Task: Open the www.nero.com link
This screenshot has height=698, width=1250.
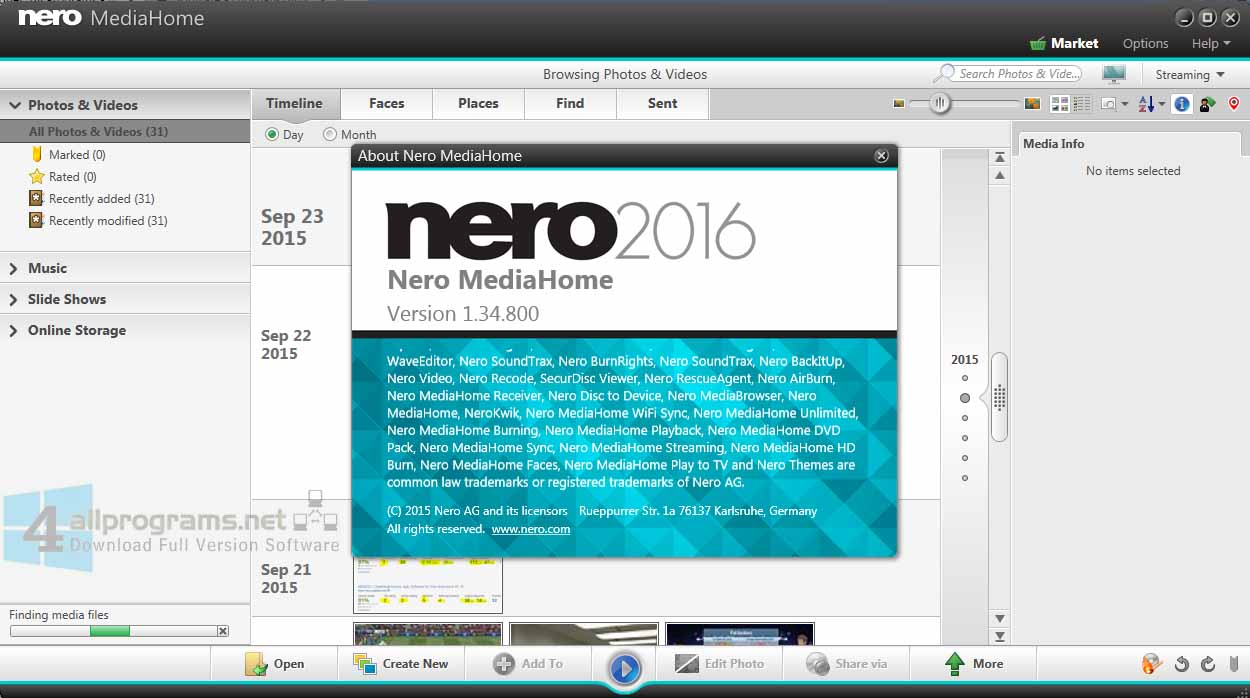Action: pos(531,529)
